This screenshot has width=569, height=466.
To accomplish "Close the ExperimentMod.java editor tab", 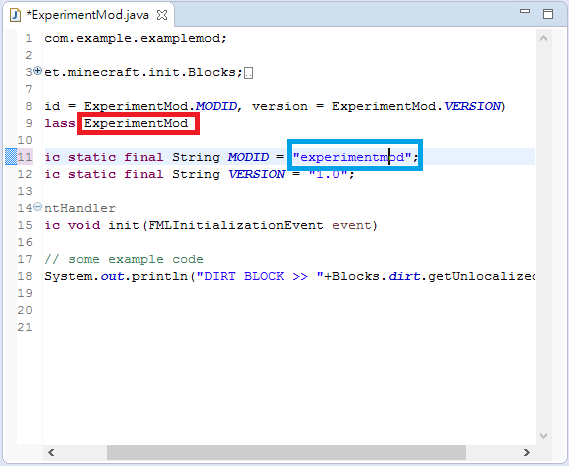I will pyautogui.click(x=162, y=15).
